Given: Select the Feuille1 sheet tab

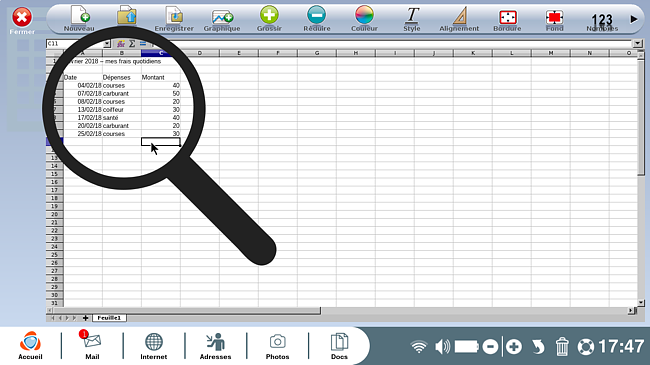Looking at the screenshot, I should tap(109, 318).
